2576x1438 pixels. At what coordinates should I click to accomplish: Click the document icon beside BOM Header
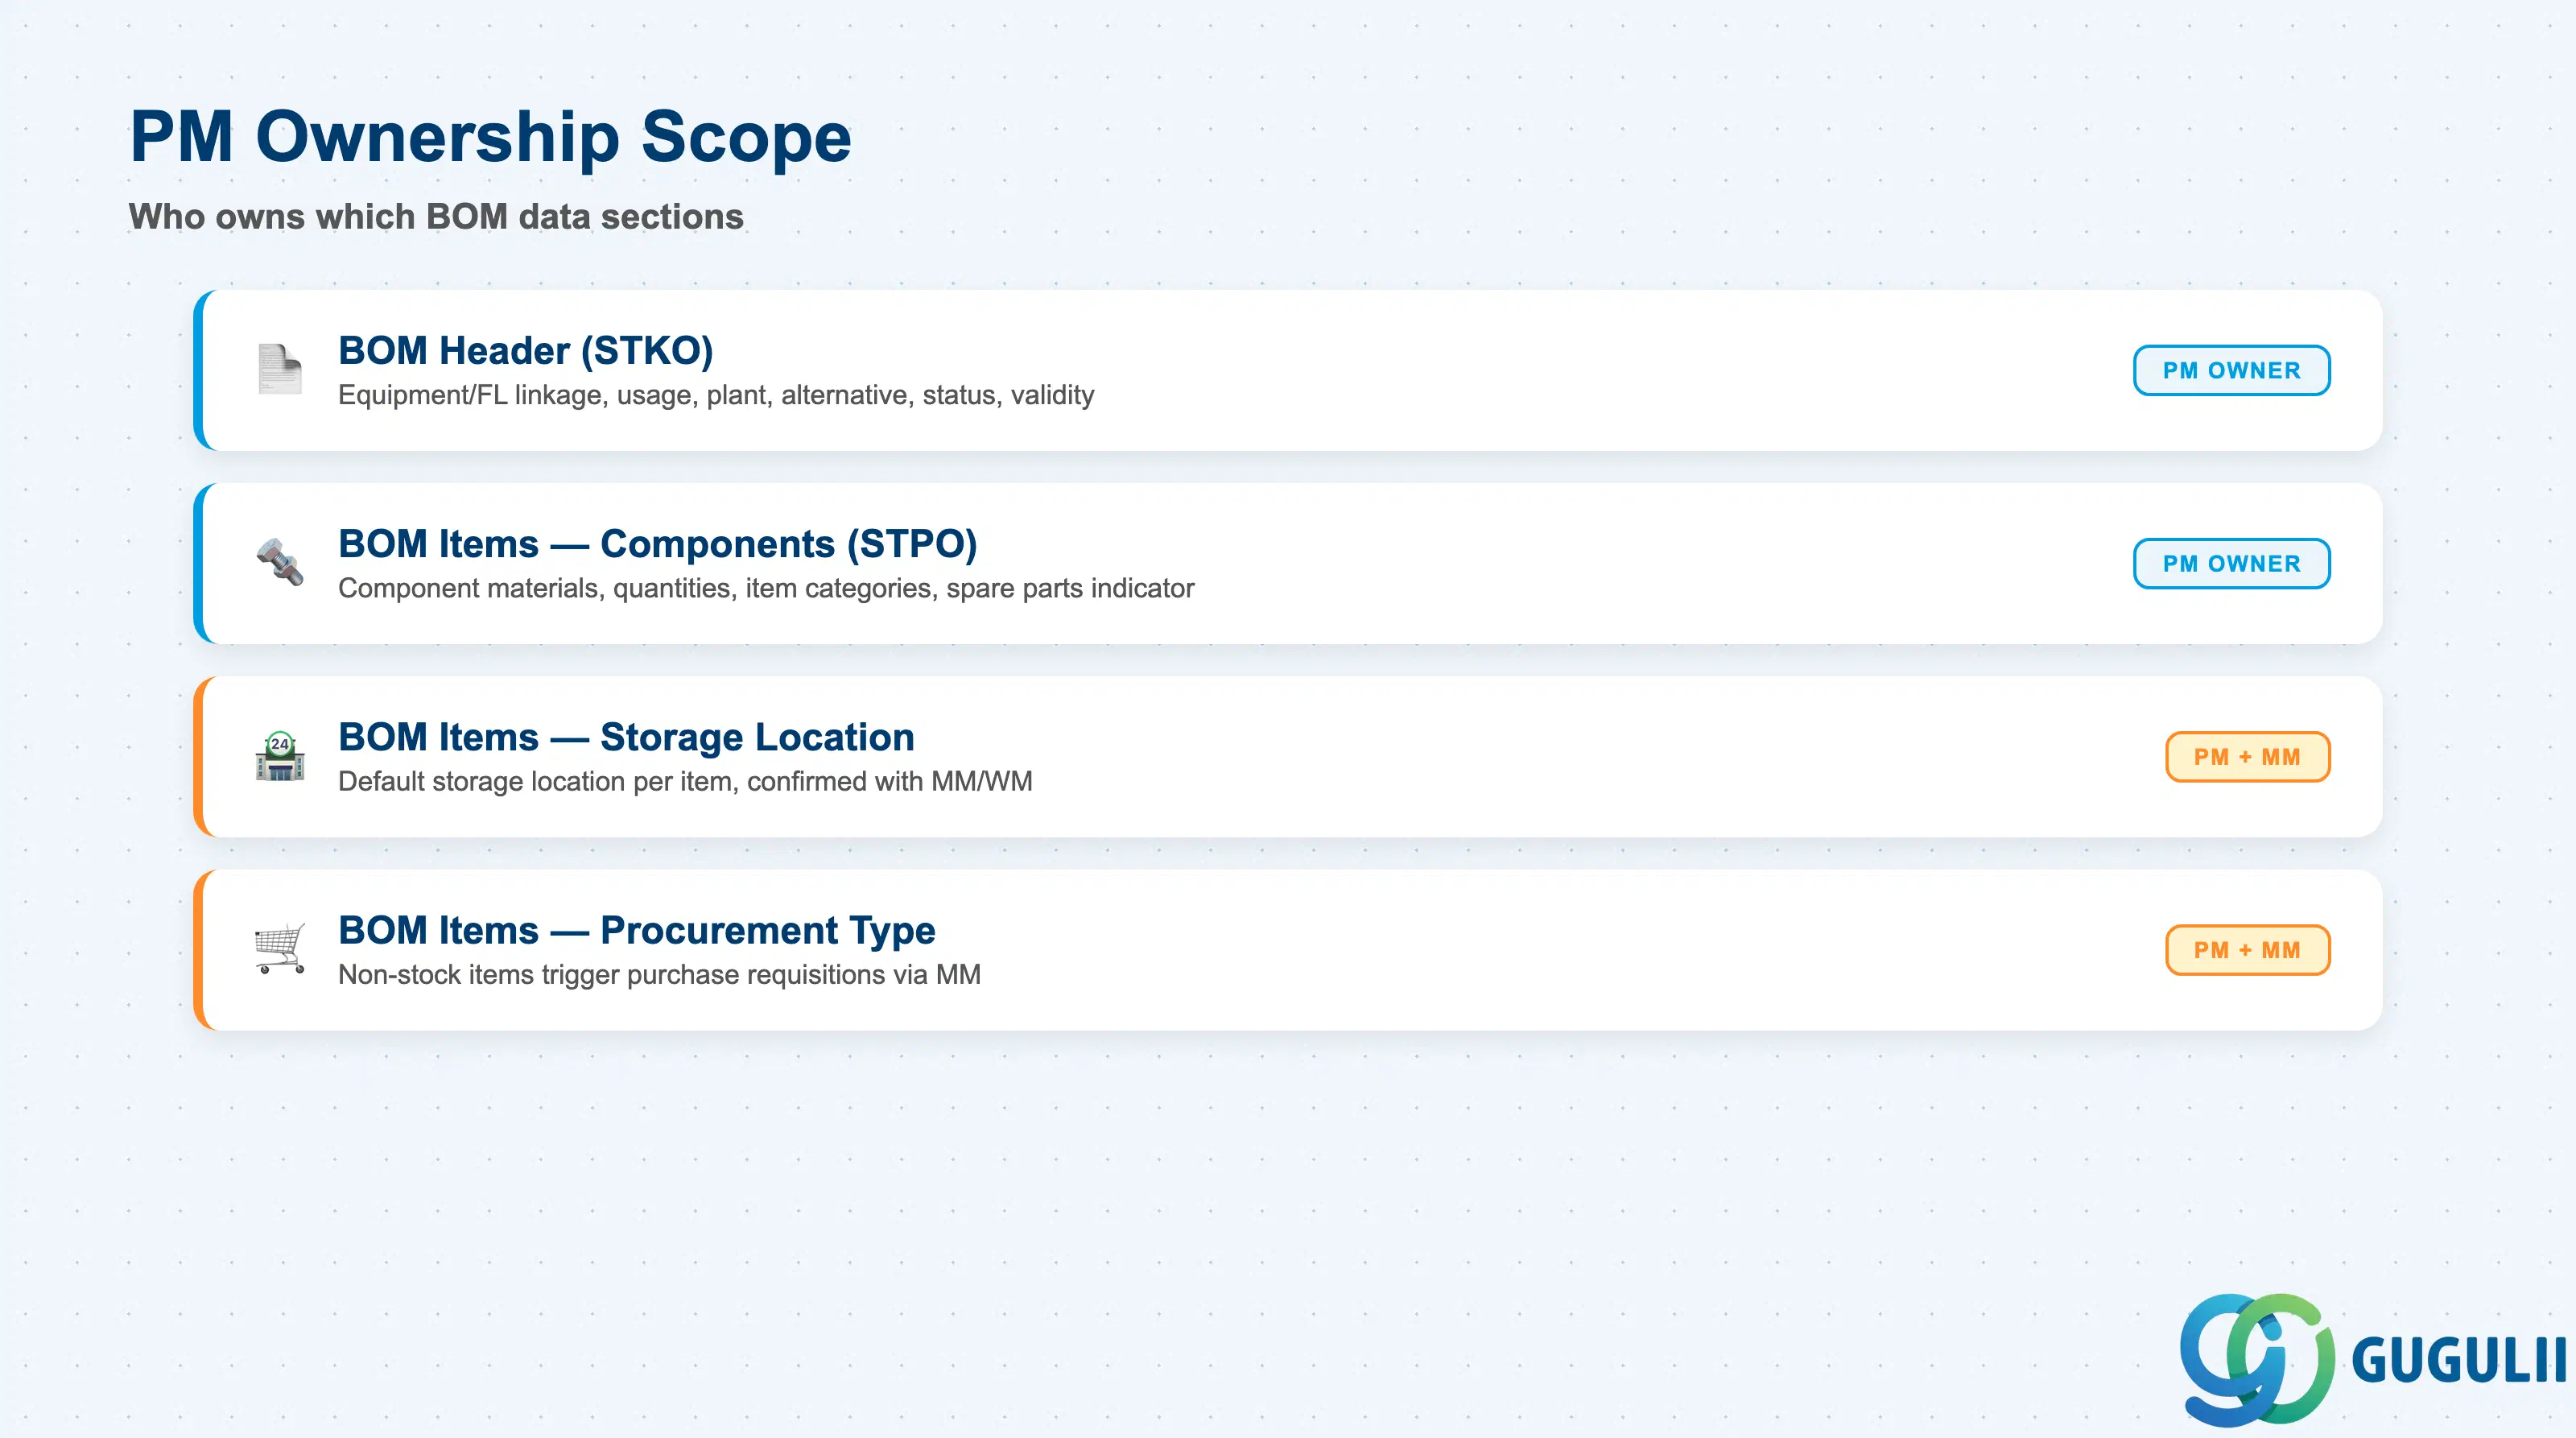coord(280,369)
